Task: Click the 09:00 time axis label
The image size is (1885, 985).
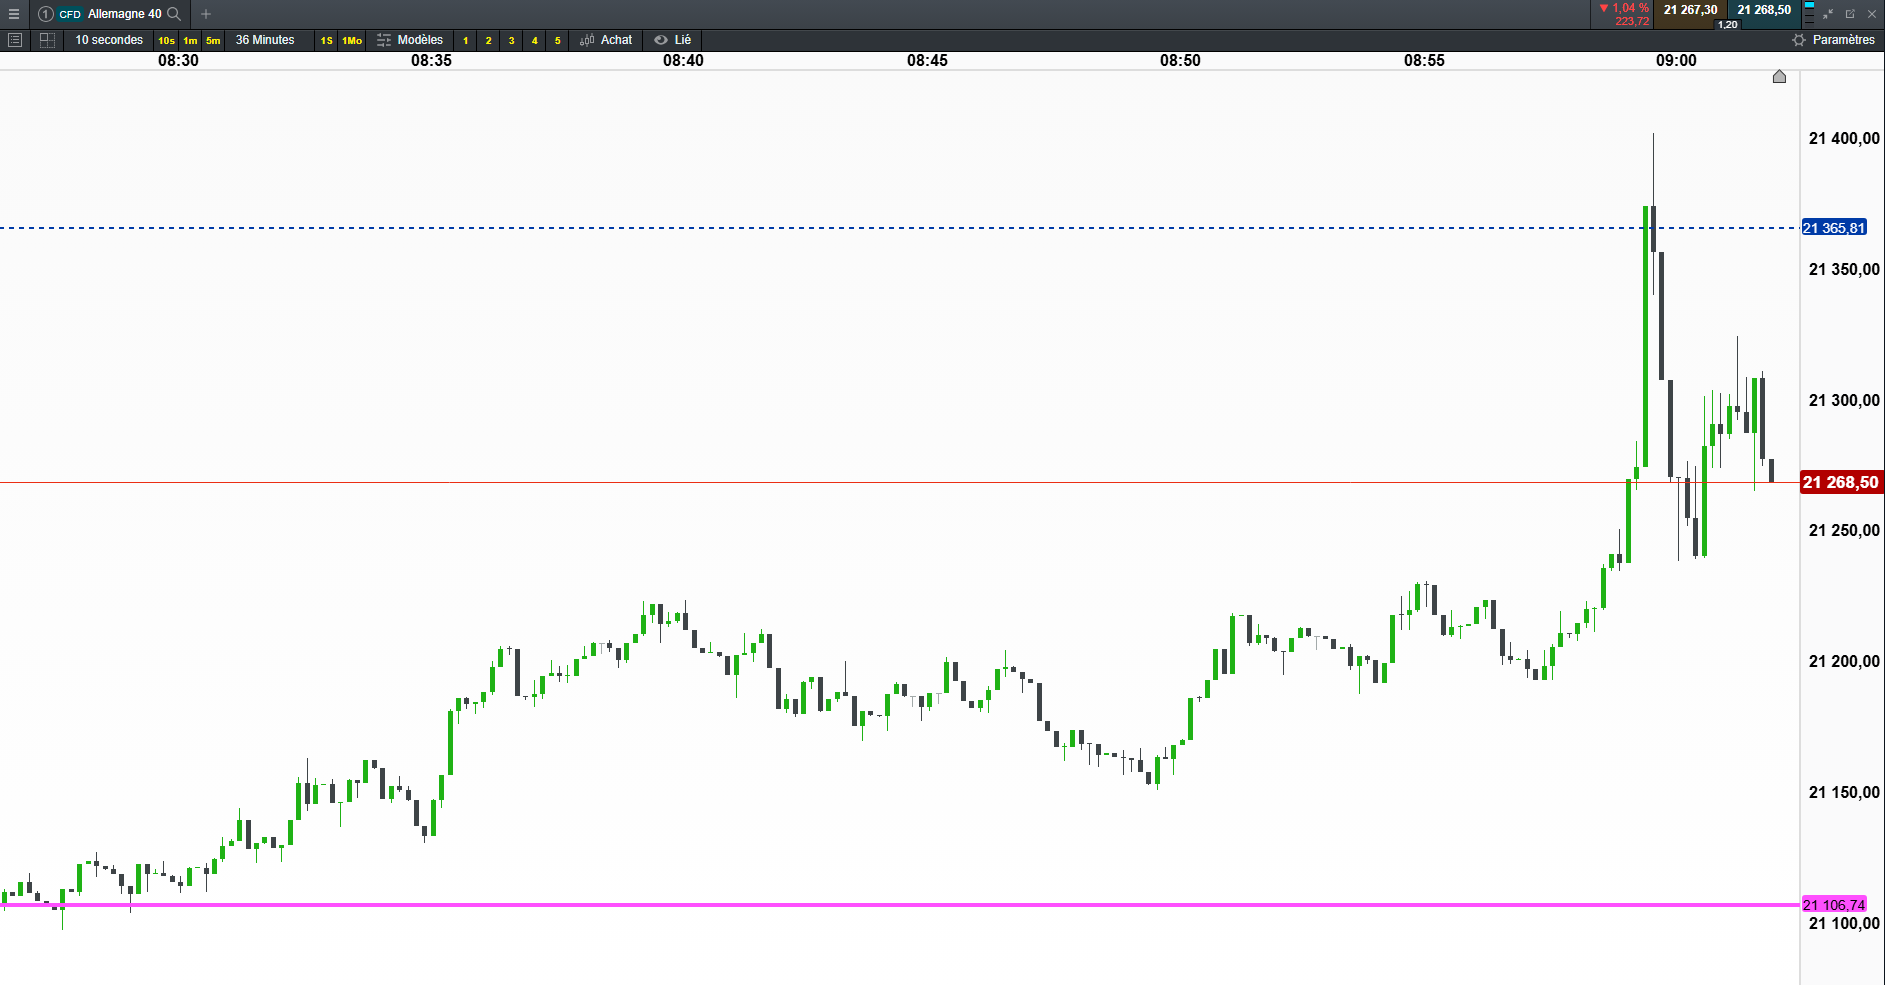Action: click(x=1676, y=60)
